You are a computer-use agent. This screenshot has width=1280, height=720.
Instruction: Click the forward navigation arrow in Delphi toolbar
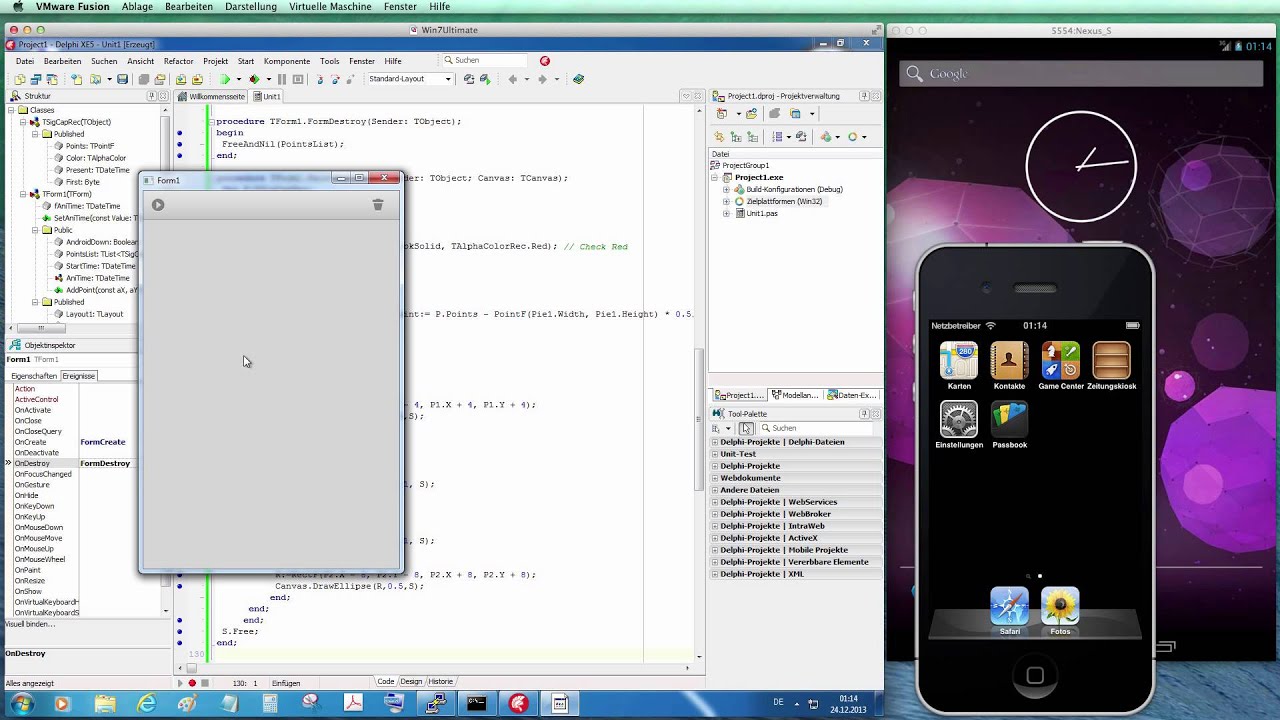542,79
